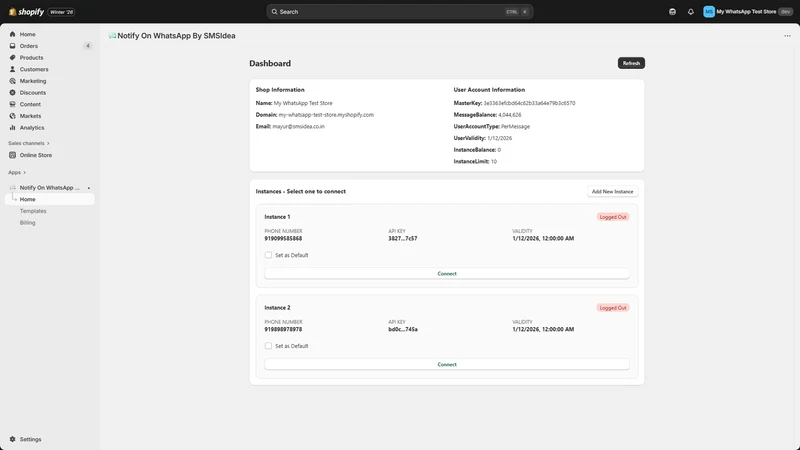This screenshot has width=800, height=450.
Task: Click the UserValidity date 1/12/2026
Action: pos(499,138)
